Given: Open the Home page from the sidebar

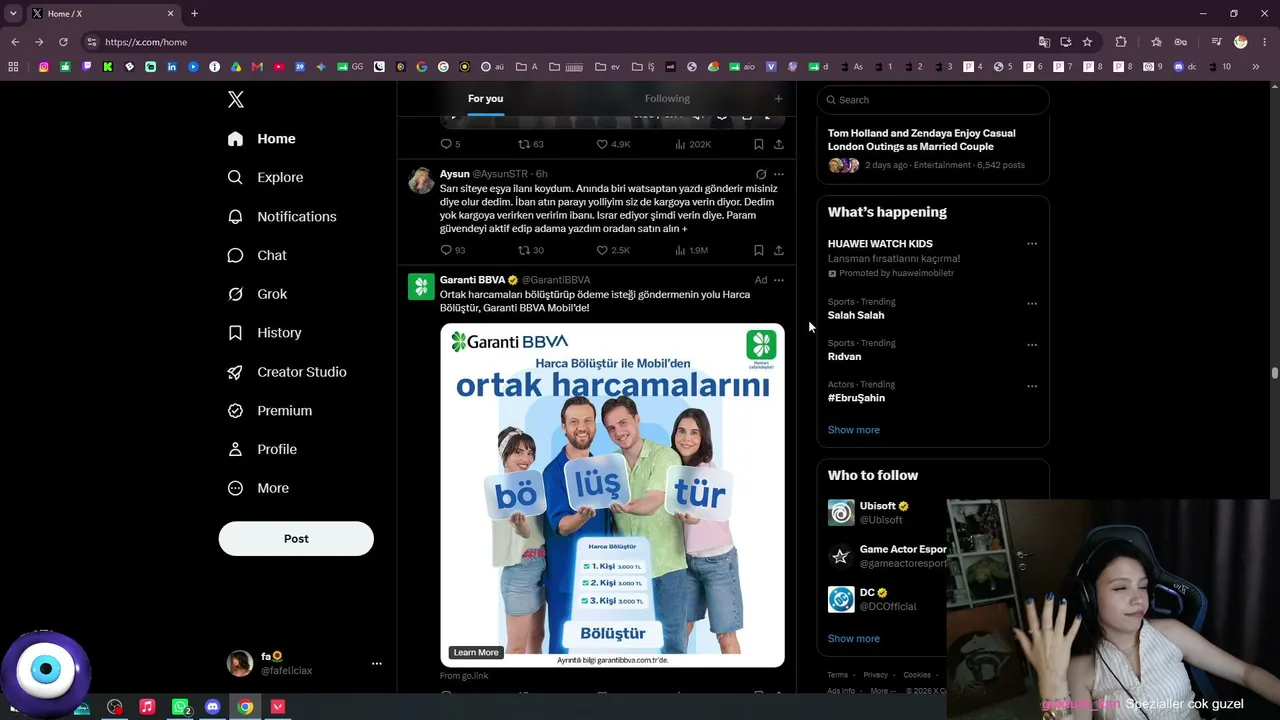Looking at the screenshot, I should pyautogui.click(x=261, y=139).
